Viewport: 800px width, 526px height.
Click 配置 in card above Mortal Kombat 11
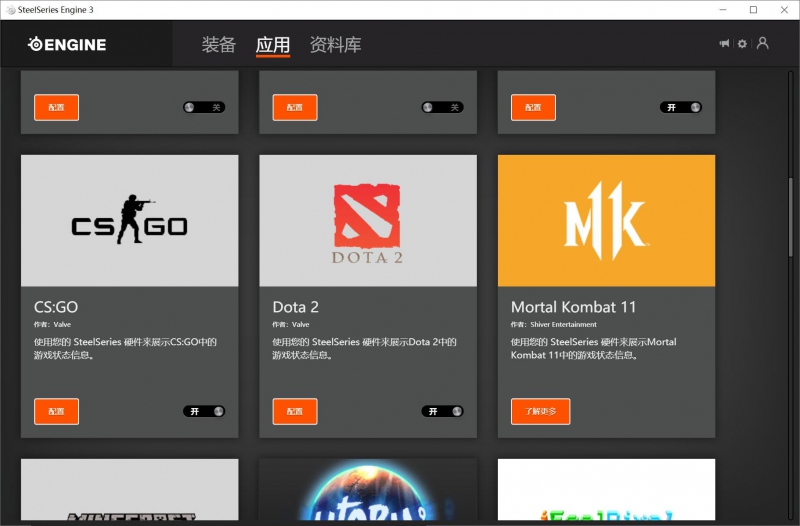[x=533, y=107]
